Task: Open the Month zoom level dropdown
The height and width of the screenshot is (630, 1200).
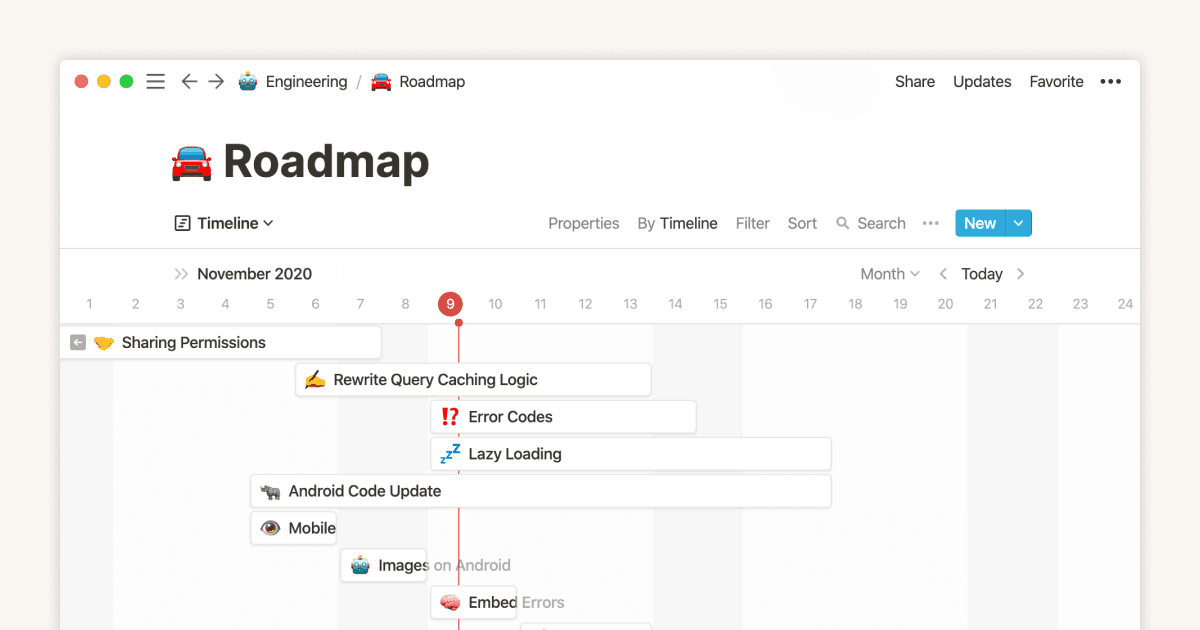Action: point(889,273)
